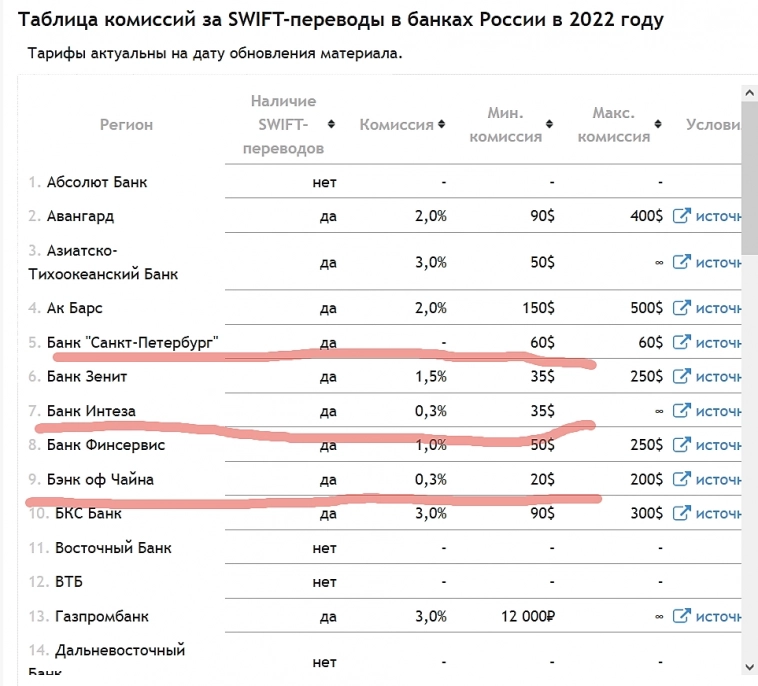Viewport: 758px width, 686px height.
Task: Select the Восточный Банк name
Action: tap(113, 548)
